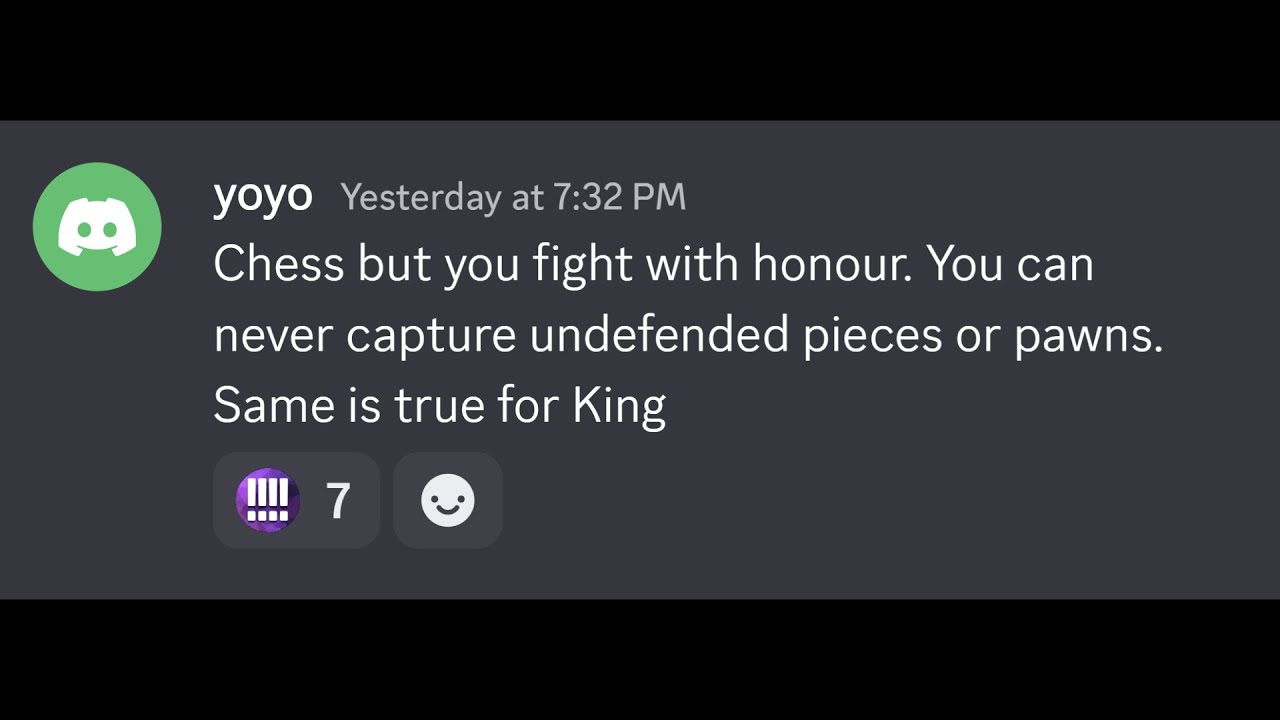The height and width of the screenshot is (720, 1280).
Task: Click the reaction count 7
Action: click(x=339, y=501)
